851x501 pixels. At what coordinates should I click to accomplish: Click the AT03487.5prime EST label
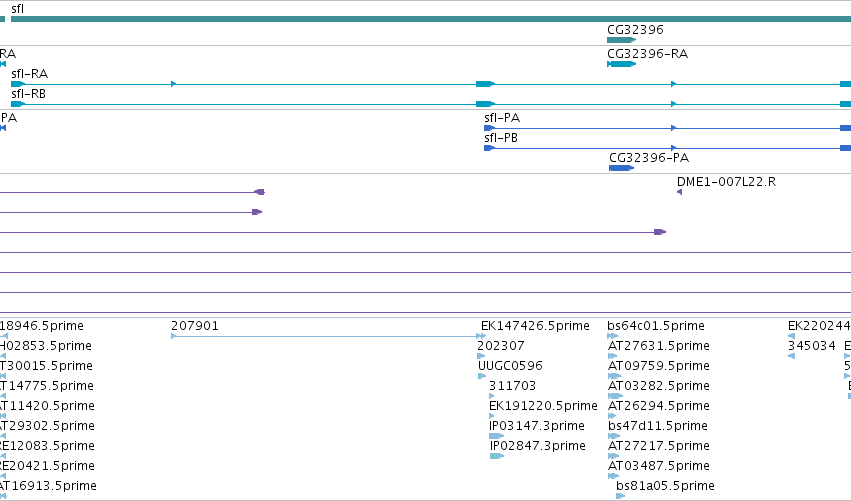(x=659, y=466)
